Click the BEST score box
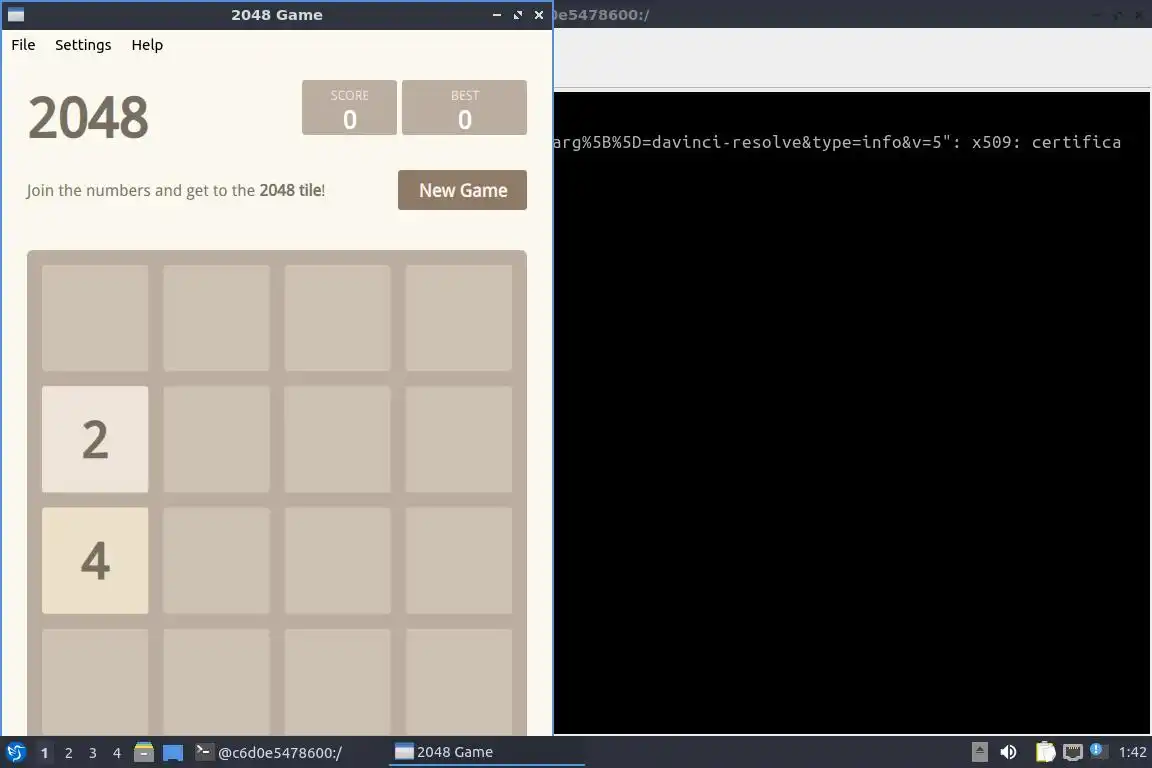 point(464,108)
